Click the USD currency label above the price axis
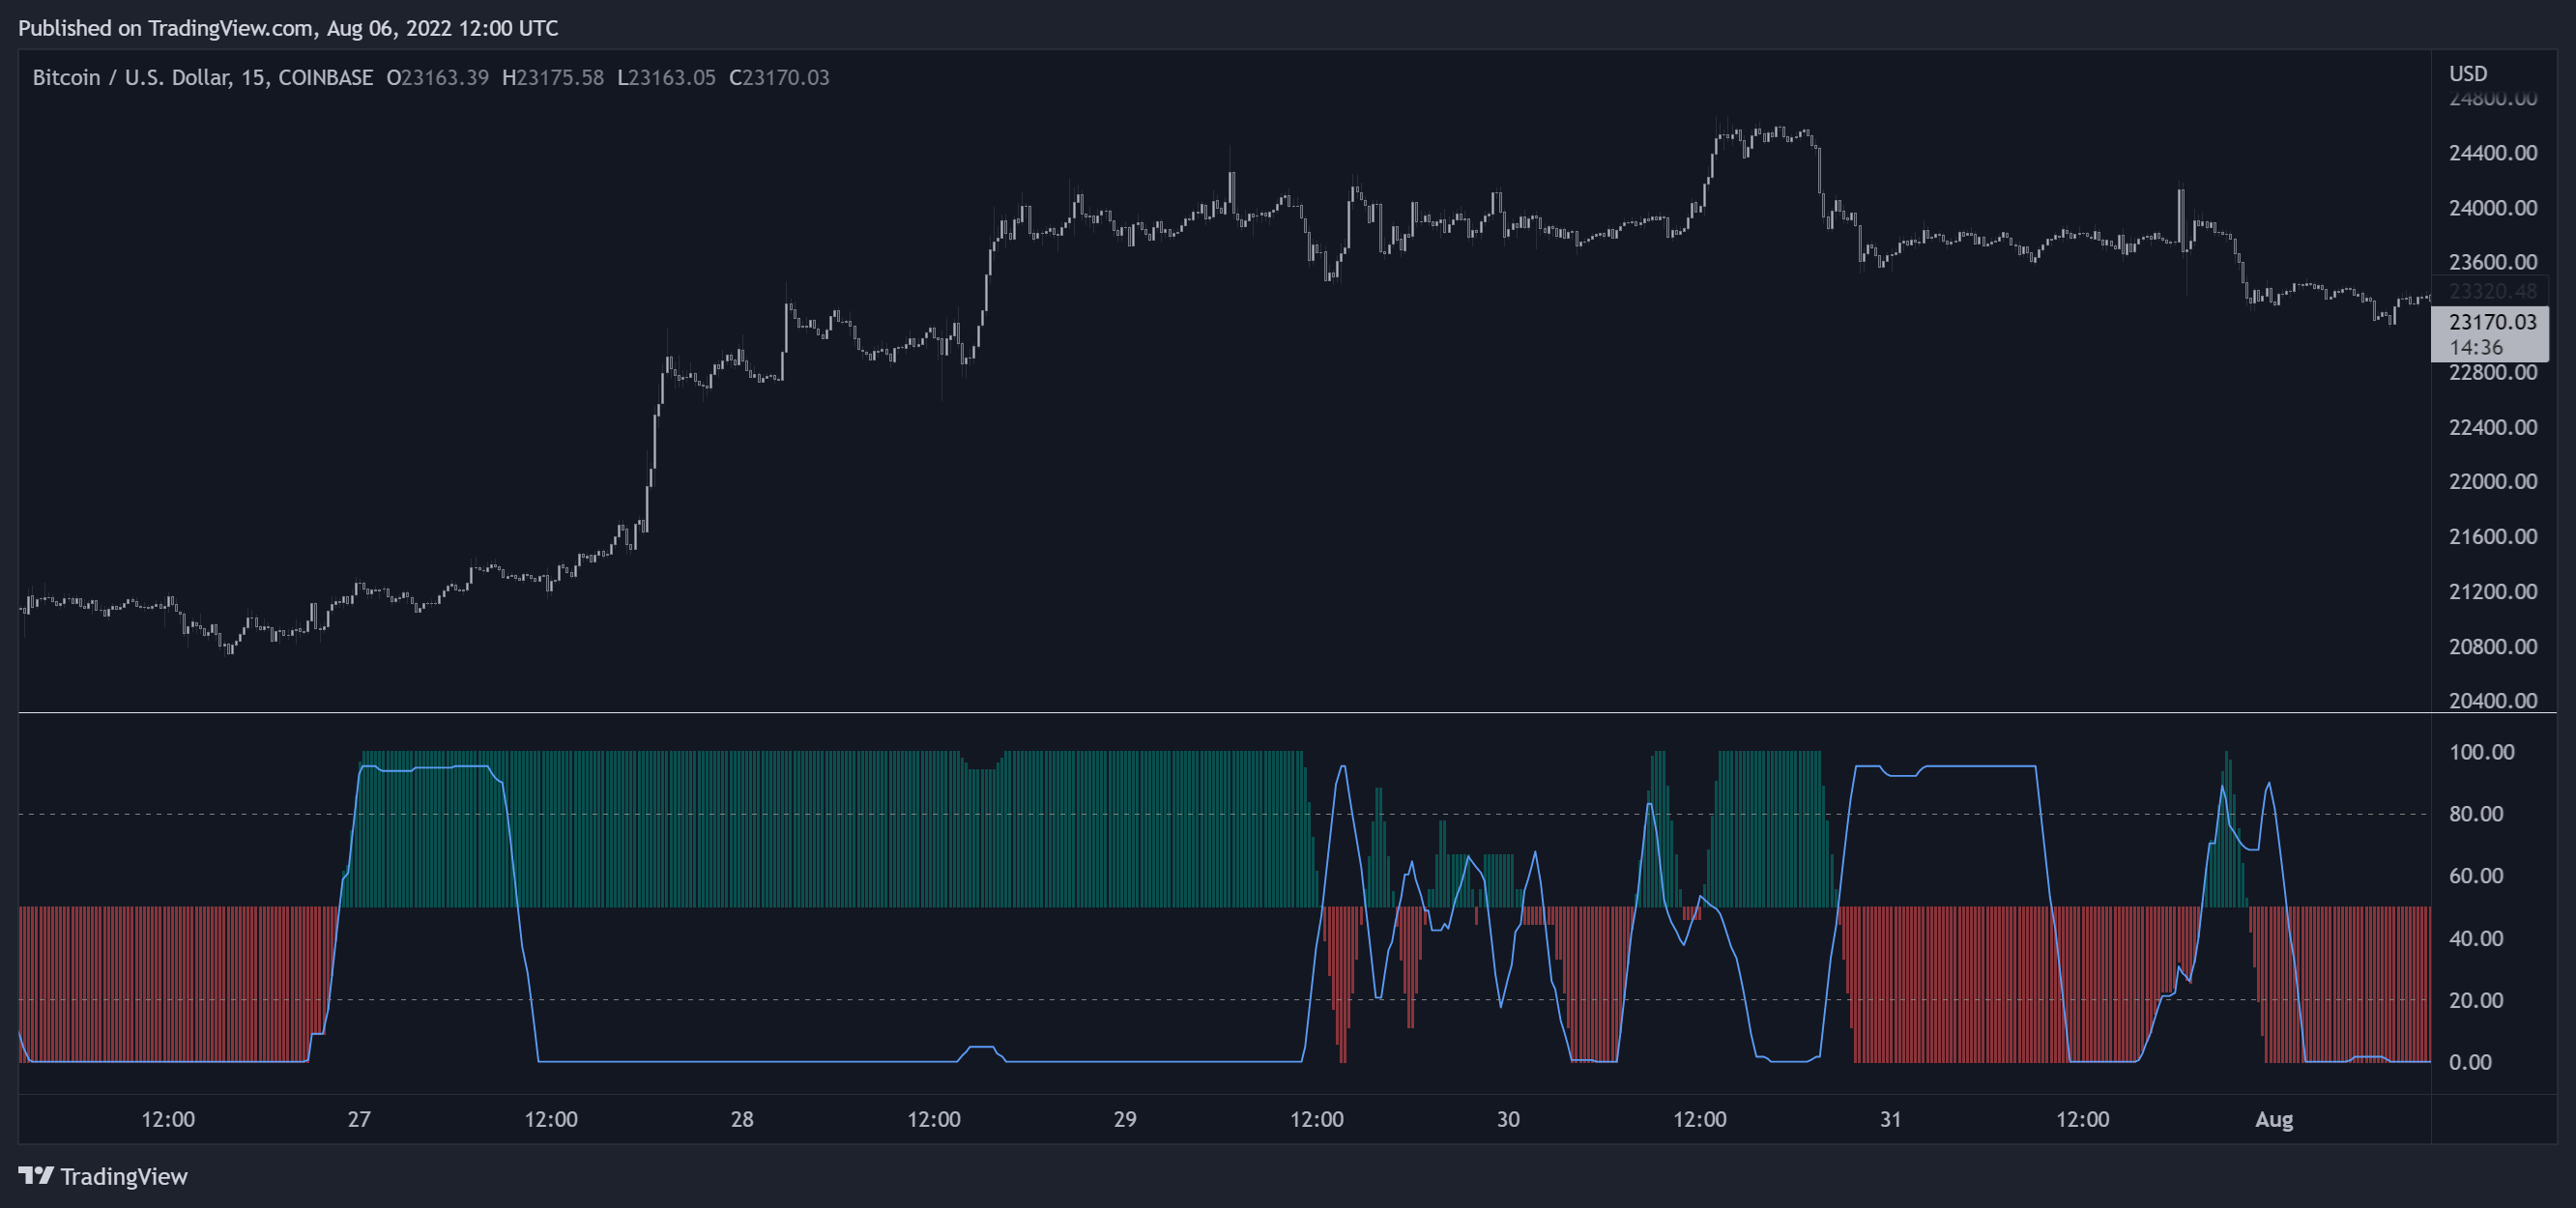This screenshot has width=2576, height=1208. [2467, 73]
